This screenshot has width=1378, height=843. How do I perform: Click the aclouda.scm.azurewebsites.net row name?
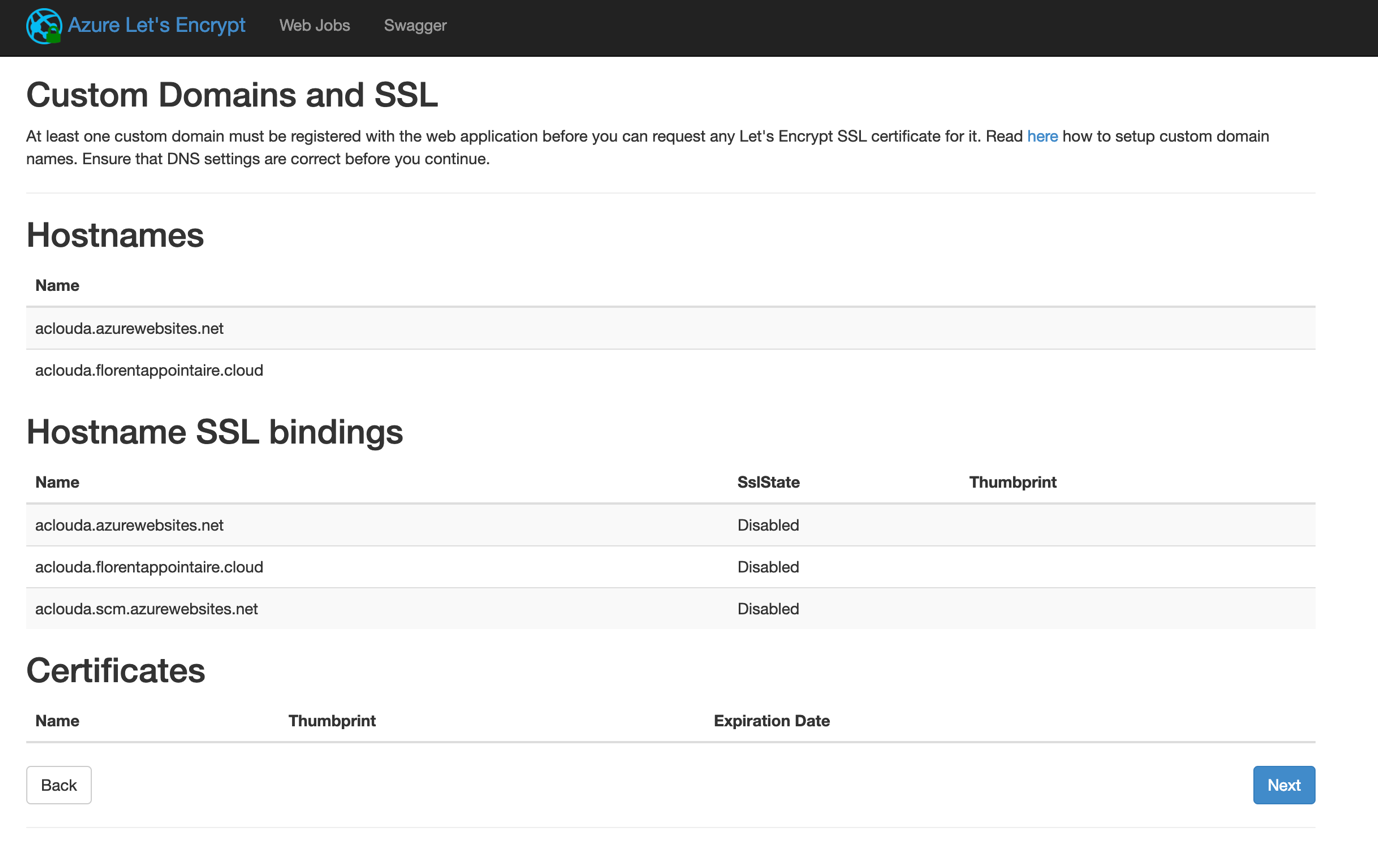[146, 609]
